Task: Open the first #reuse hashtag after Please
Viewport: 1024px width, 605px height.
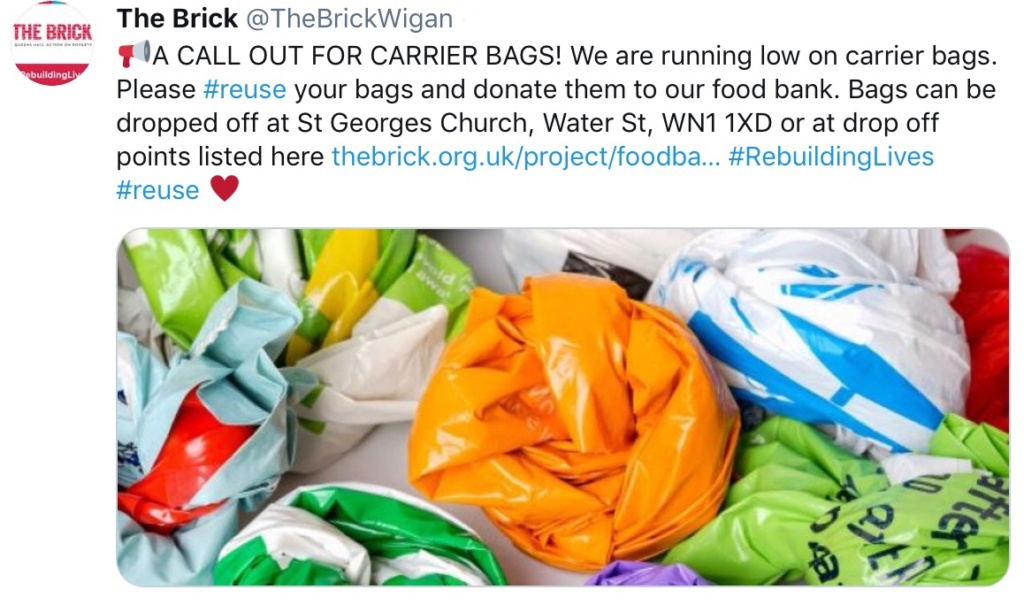Action: coord(244,90)
